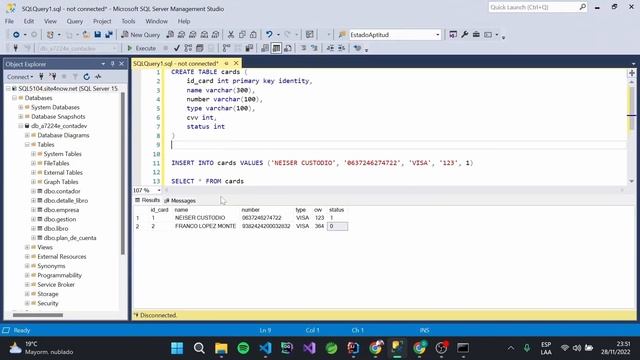Click the Properties wrench icon
This screenshot has height=360, width=640.
[464, 35]
